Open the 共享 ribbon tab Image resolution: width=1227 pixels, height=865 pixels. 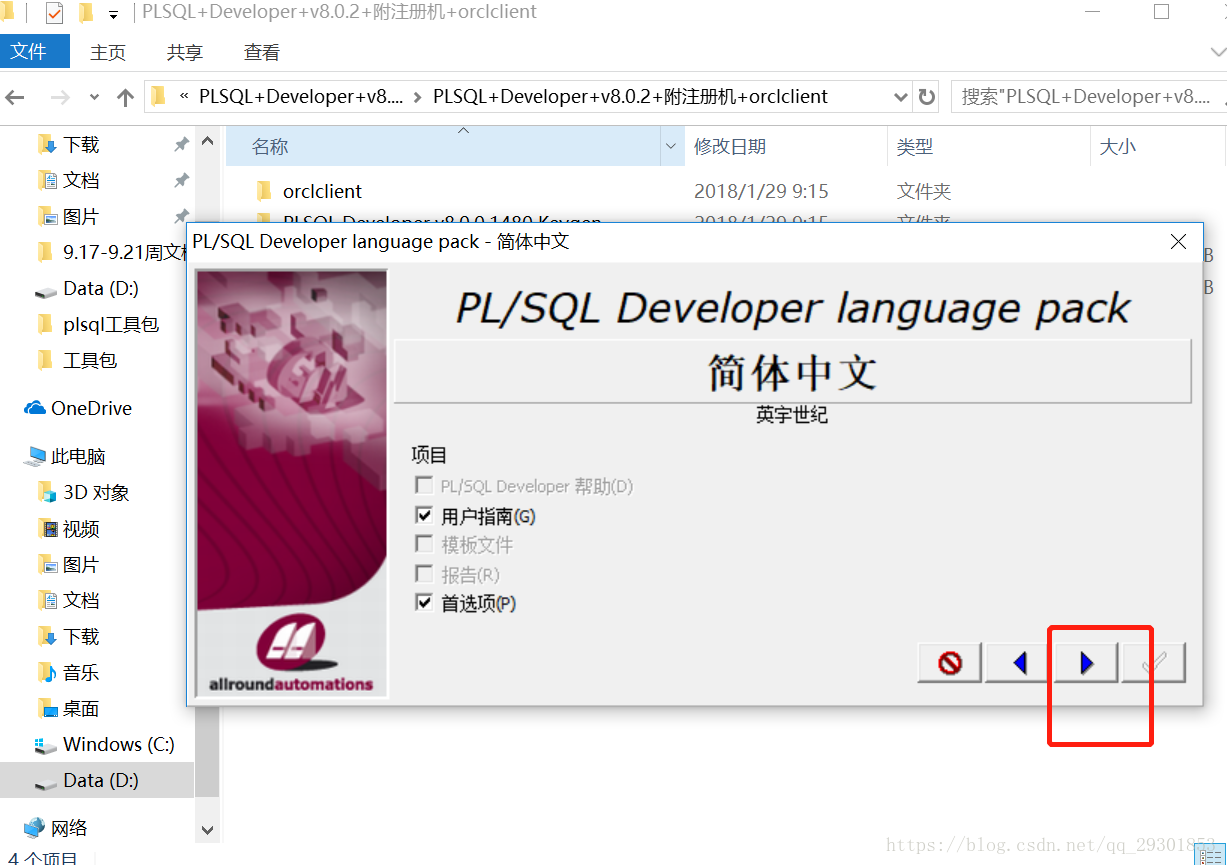click(185, 52)
